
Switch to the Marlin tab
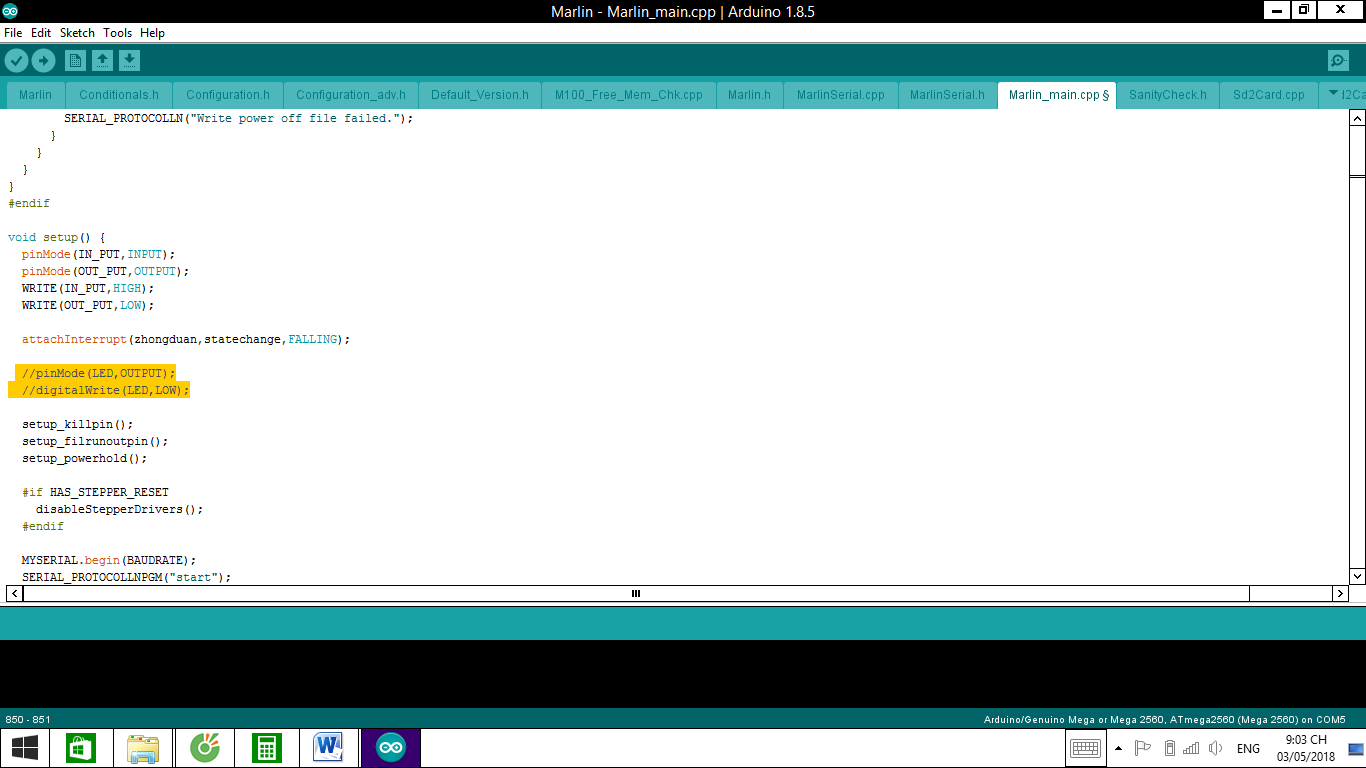pos(36,95)
